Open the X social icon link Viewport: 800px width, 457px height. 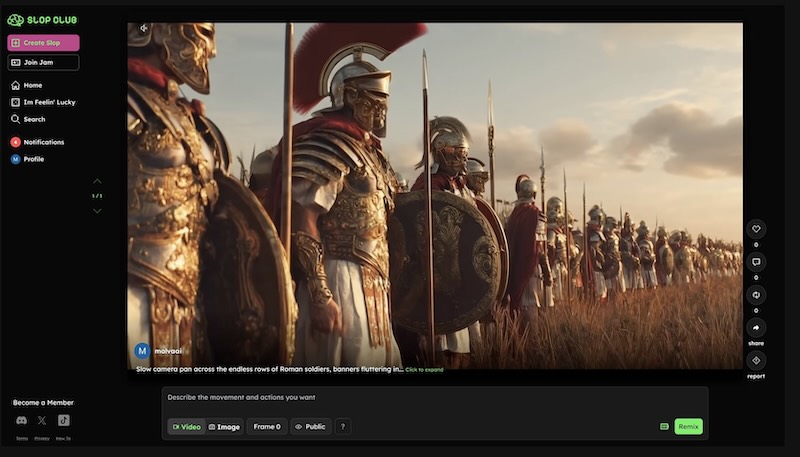tap(42, 420)
